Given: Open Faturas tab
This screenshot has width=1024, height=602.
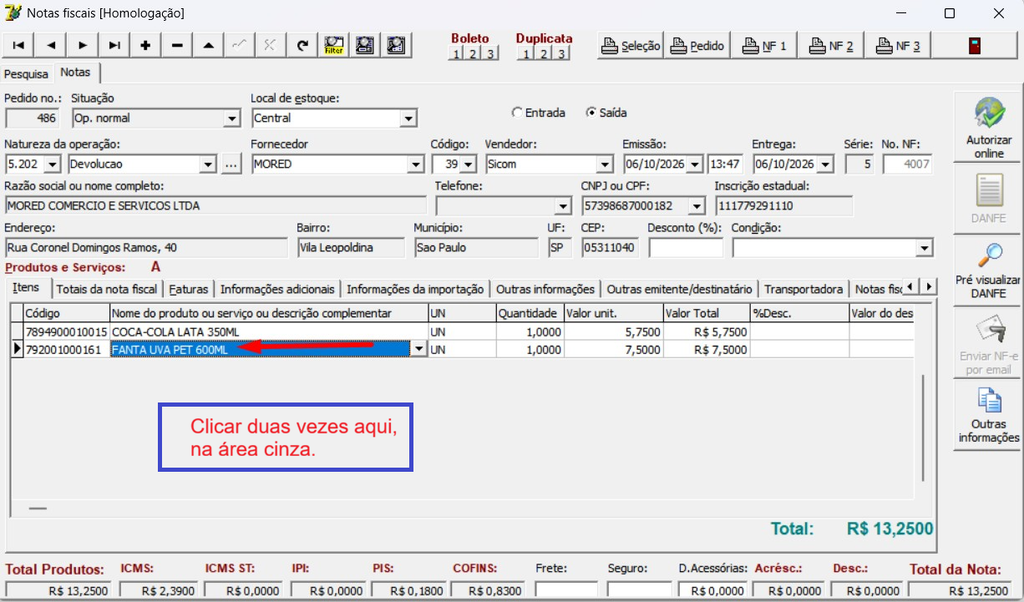Looking at the screenshot, I should coord(188,289).
